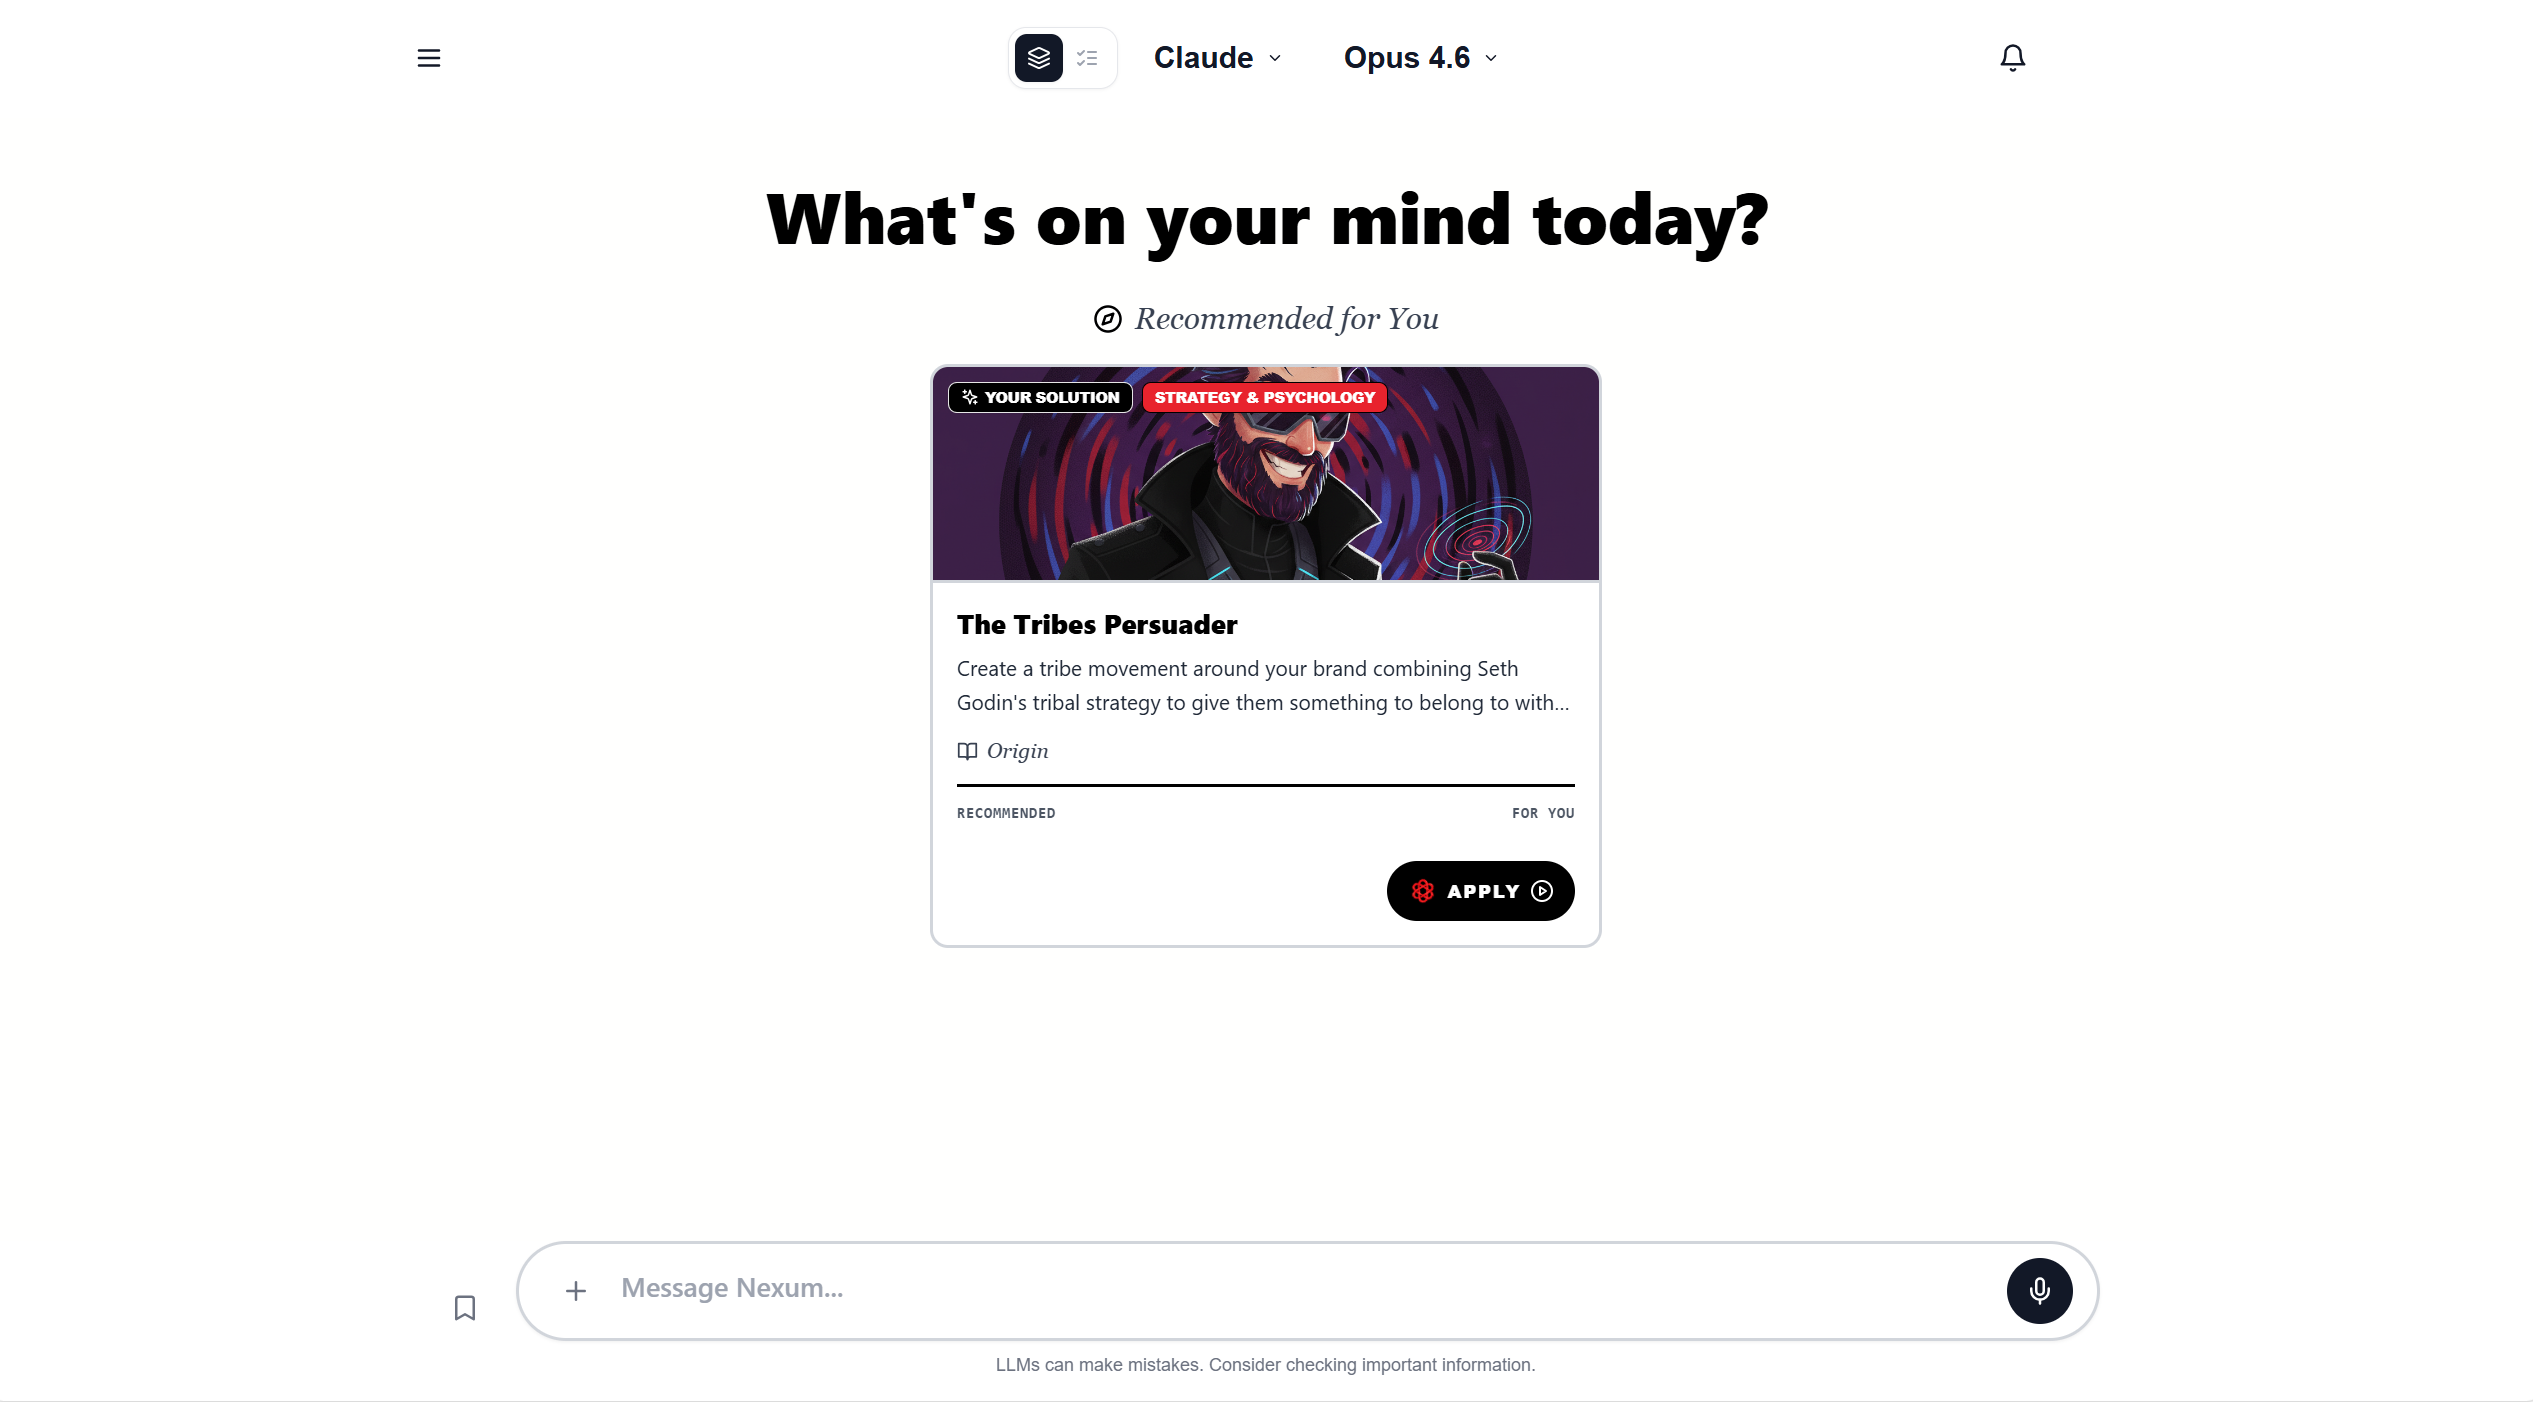Apply the Tribes Persuader recommendation
2533x1402 pixels.
tap(1480, 891)
